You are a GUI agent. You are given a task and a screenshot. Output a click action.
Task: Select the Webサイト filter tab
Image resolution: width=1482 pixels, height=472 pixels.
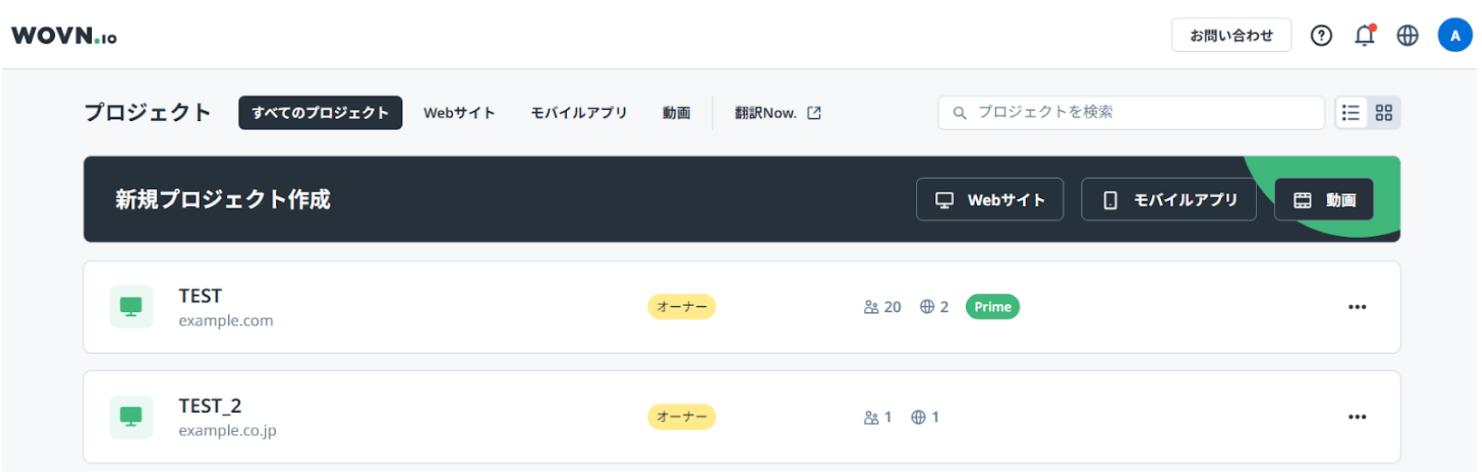tap(459, 113)
